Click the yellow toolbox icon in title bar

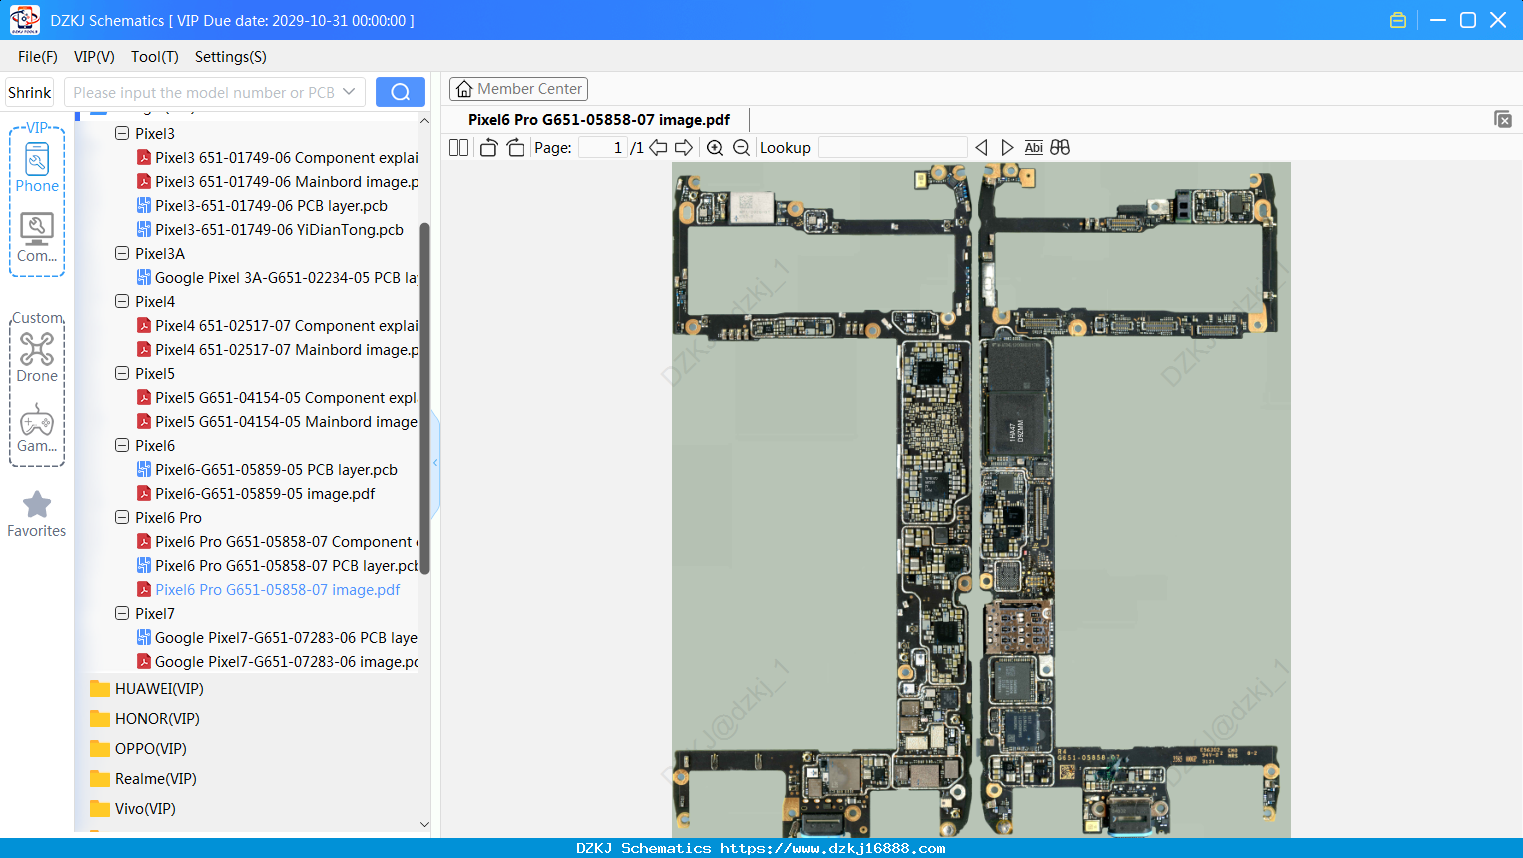click(x=1398, y=20)
